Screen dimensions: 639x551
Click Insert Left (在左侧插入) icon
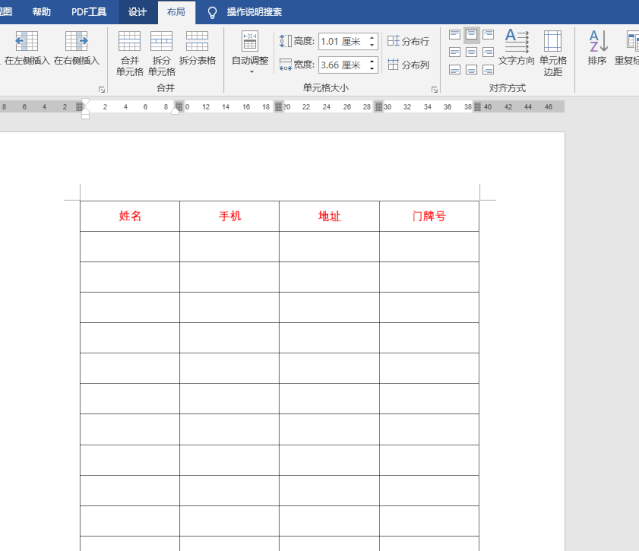tap(27, 41)
